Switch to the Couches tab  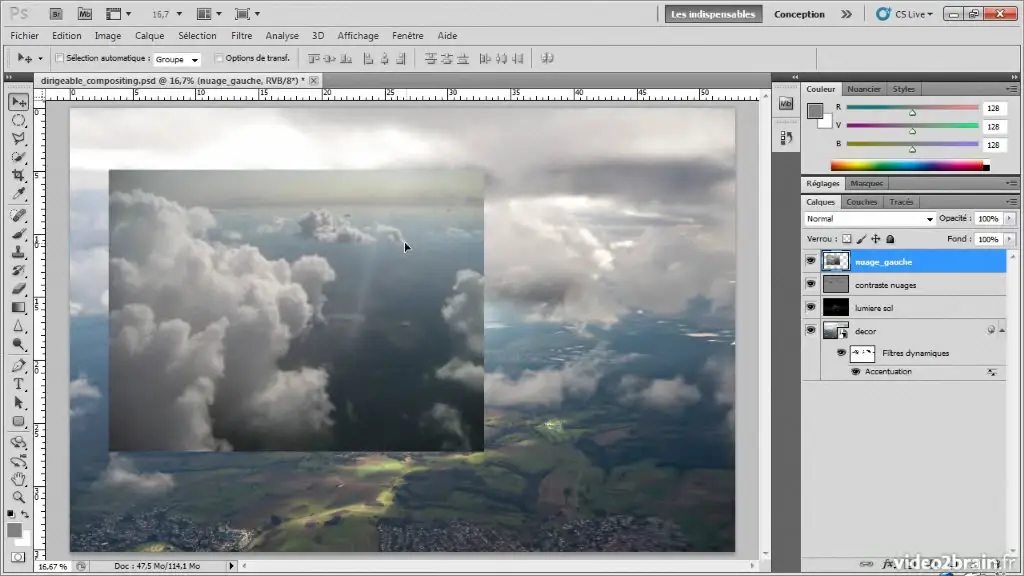tap(861, 202)
